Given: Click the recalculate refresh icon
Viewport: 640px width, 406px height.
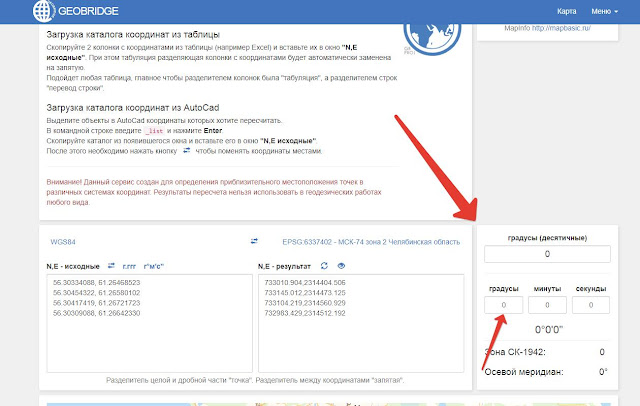Looking at the screenshot, I should (x=324, y=266).
